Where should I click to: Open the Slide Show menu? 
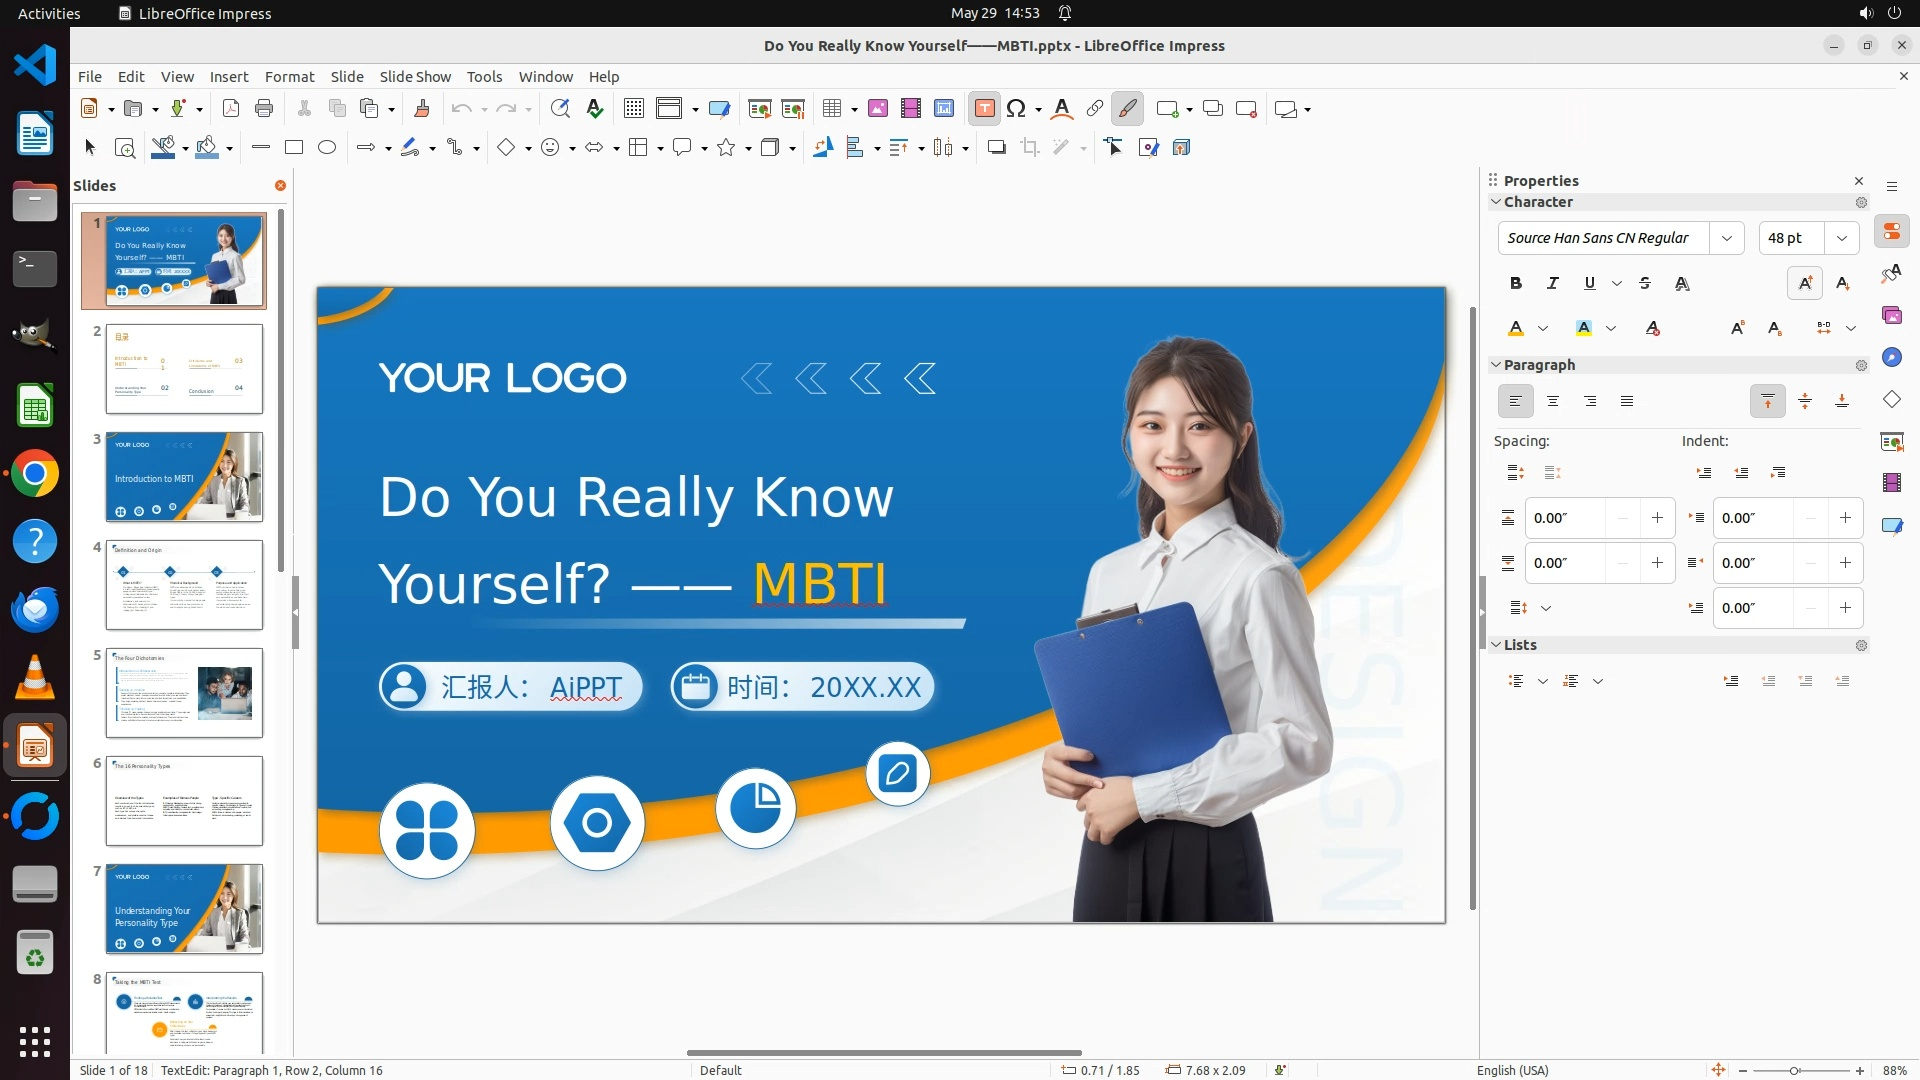point(414,77)
